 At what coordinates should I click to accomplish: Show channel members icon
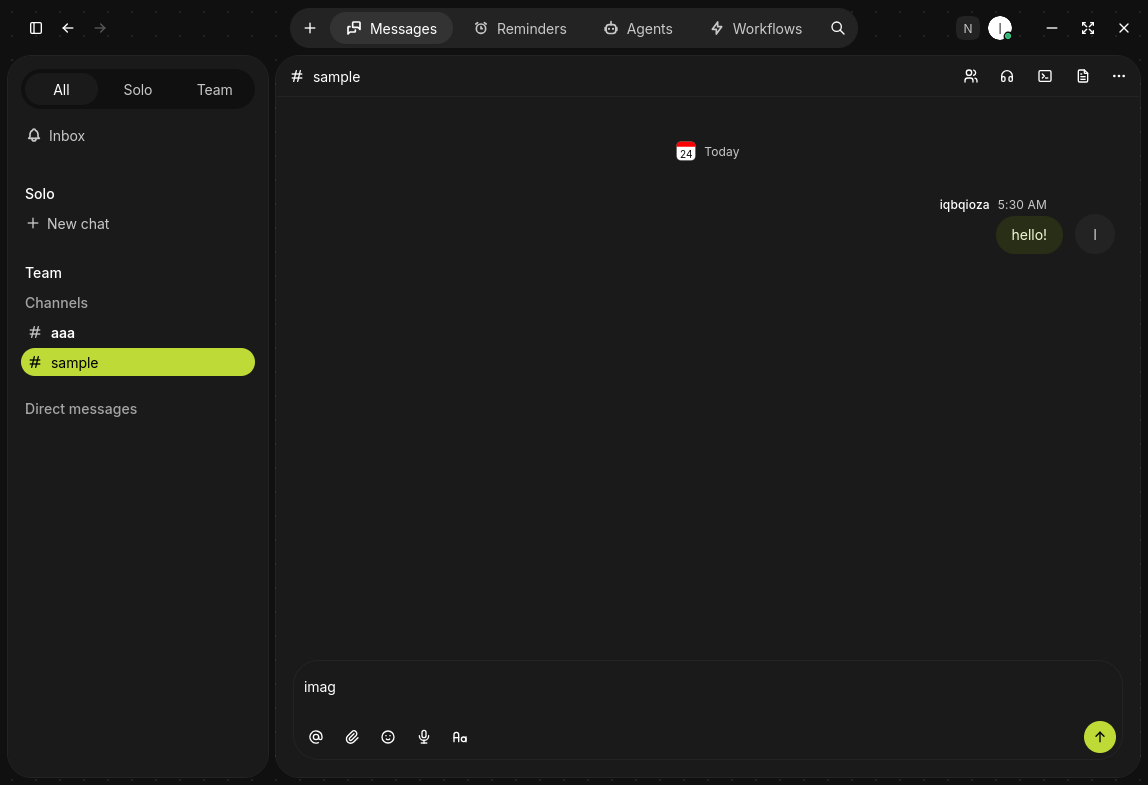[x=971, y=76]
